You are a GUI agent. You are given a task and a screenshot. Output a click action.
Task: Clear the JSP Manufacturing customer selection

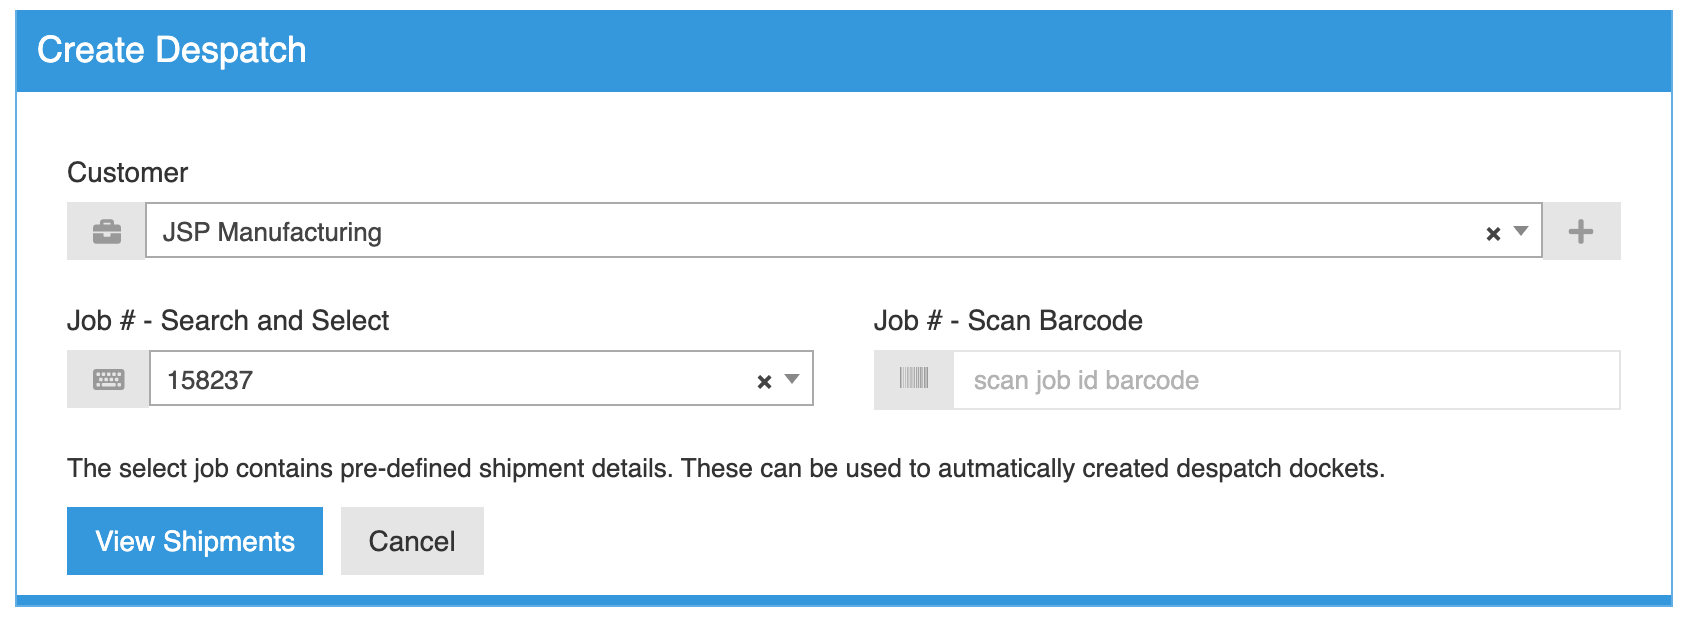point(1493,234)
